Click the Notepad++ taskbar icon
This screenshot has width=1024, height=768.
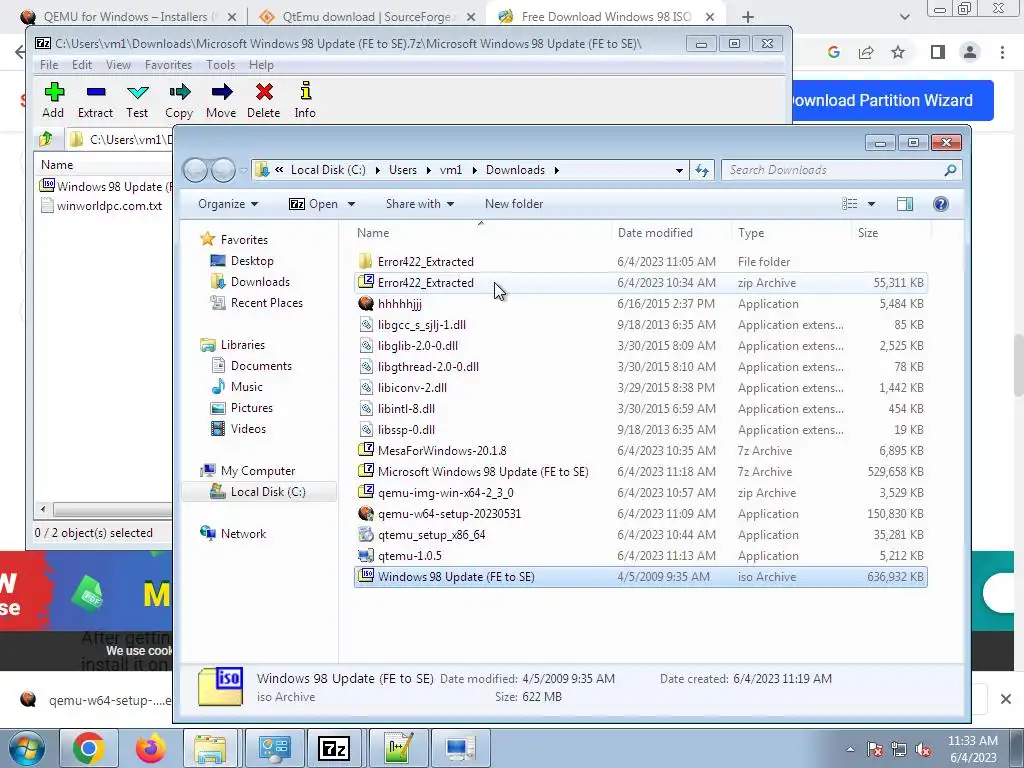coord(398,748)
